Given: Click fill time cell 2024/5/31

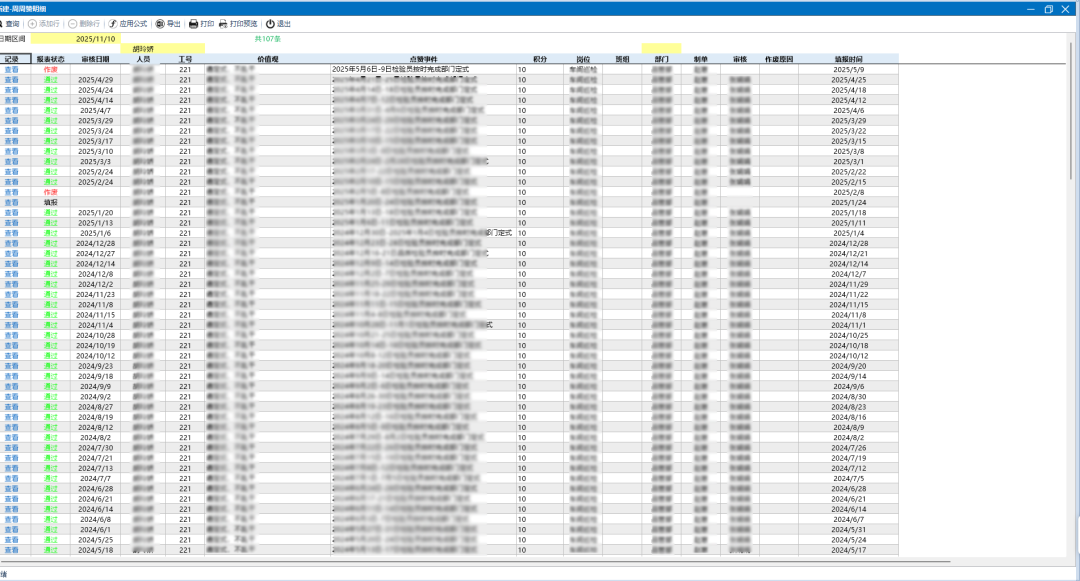Looking at the screenshot, I should (x=849, y=529).
